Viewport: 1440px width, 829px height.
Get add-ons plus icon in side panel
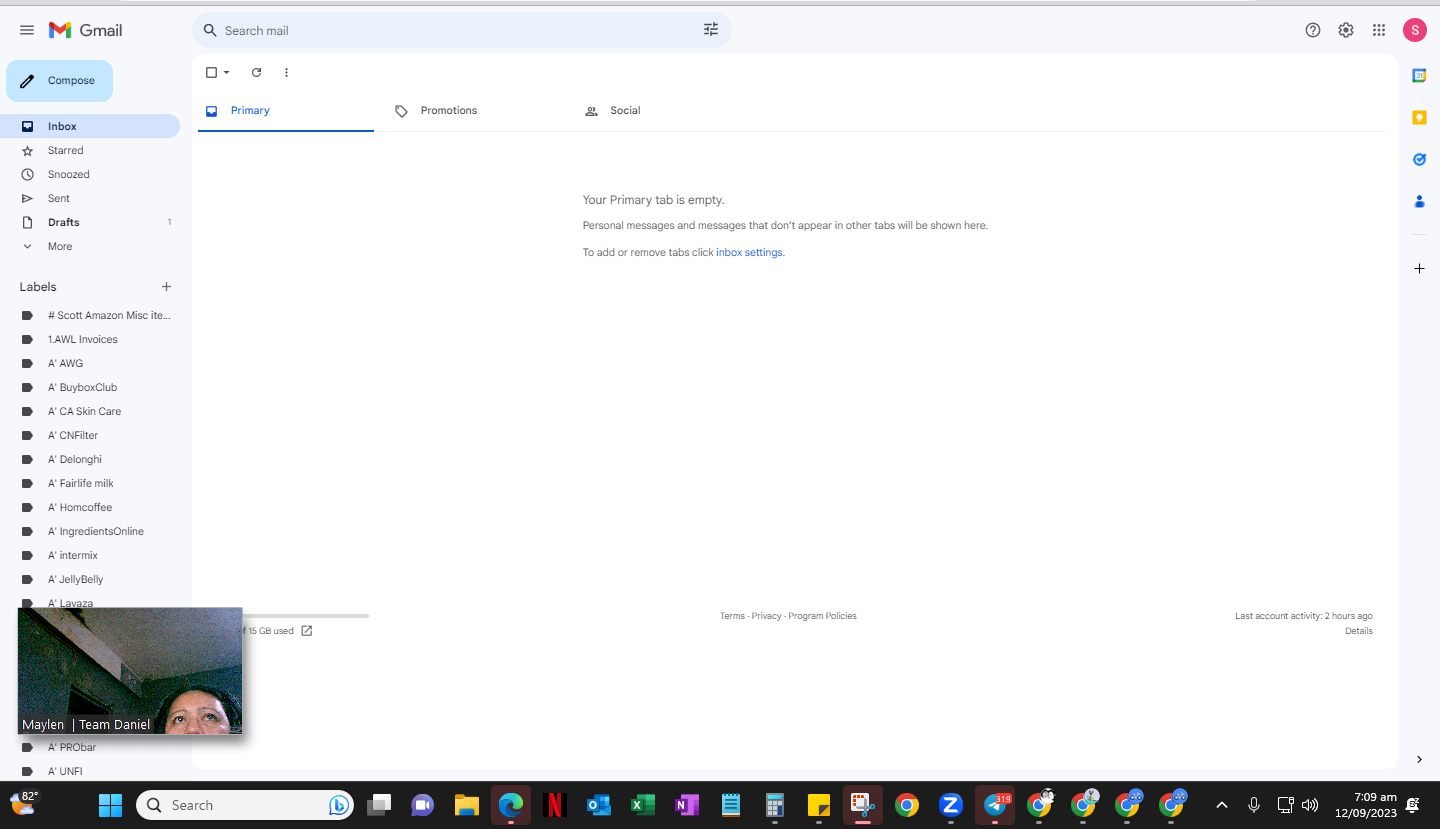click(x=1419, y=268)
